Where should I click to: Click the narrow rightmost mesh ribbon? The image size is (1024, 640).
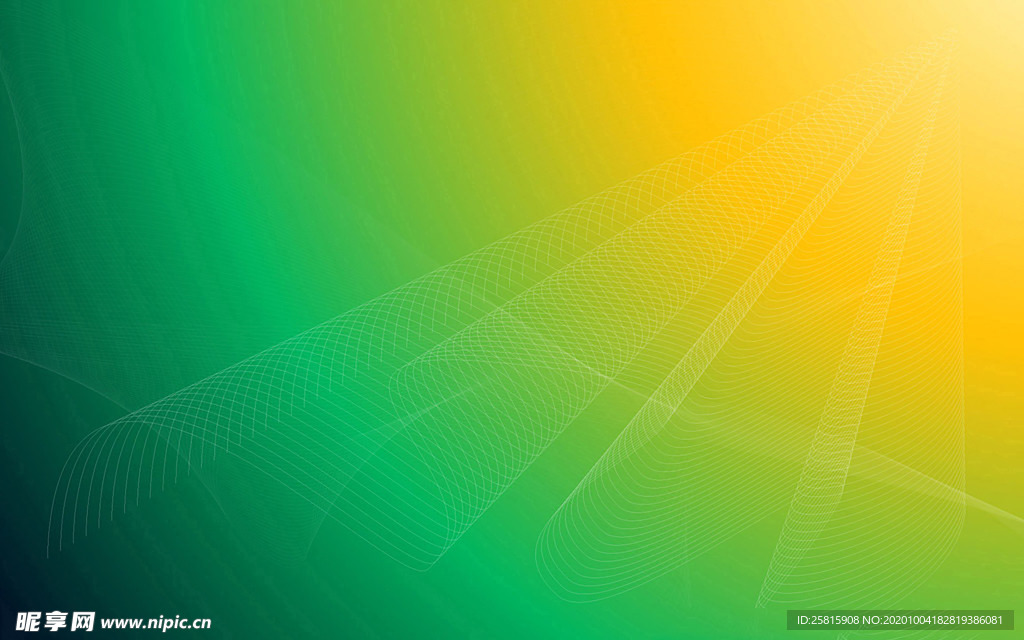click(x=850, y=400)
